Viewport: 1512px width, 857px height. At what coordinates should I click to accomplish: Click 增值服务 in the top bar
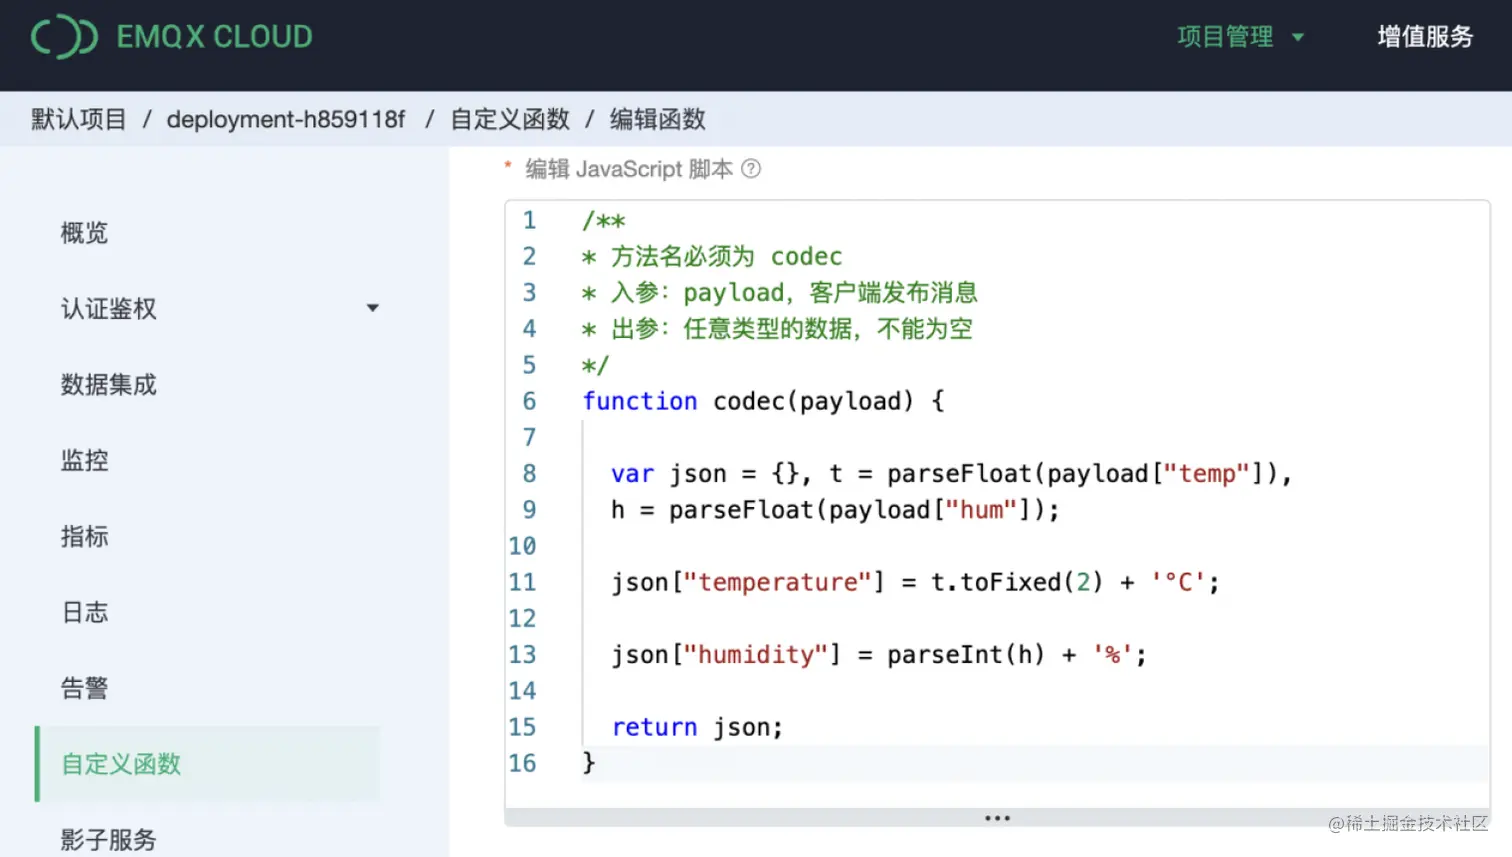[x=1424, y=37]
